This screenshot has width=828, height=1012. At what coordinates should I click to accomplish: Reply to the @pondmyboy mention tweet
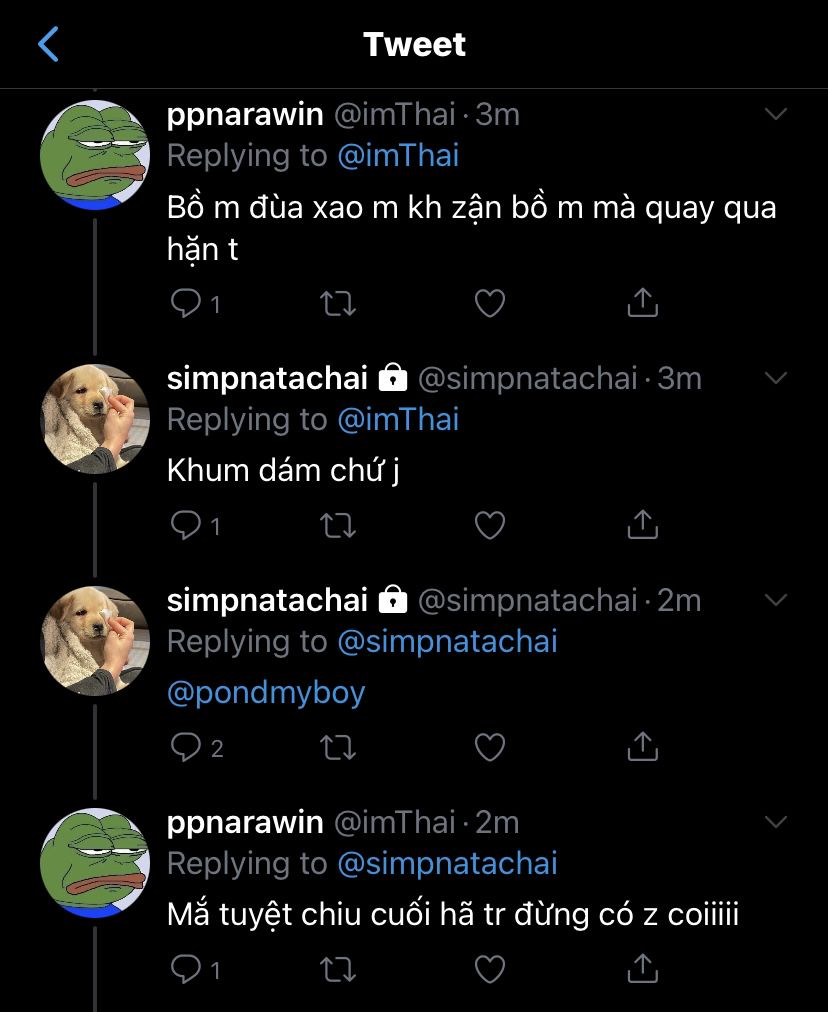click(186, 746)
